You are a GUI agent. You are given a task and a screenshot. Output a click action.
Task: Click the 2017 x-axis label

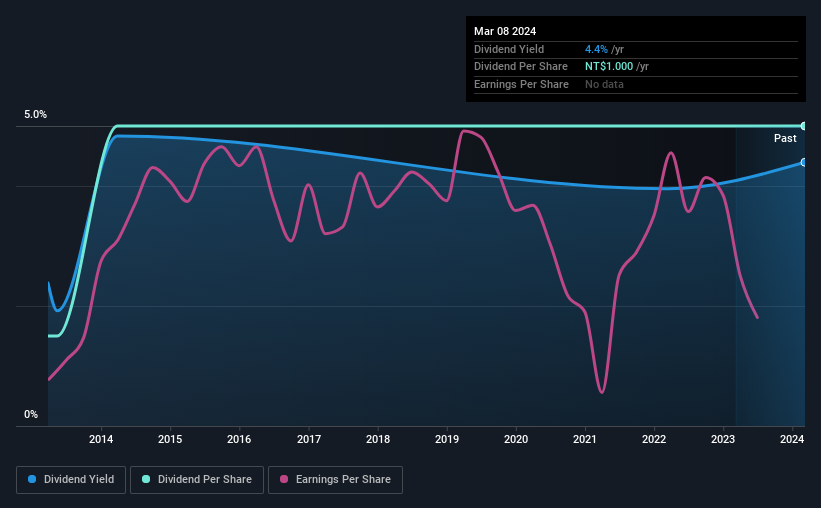[x=309, y=439]
